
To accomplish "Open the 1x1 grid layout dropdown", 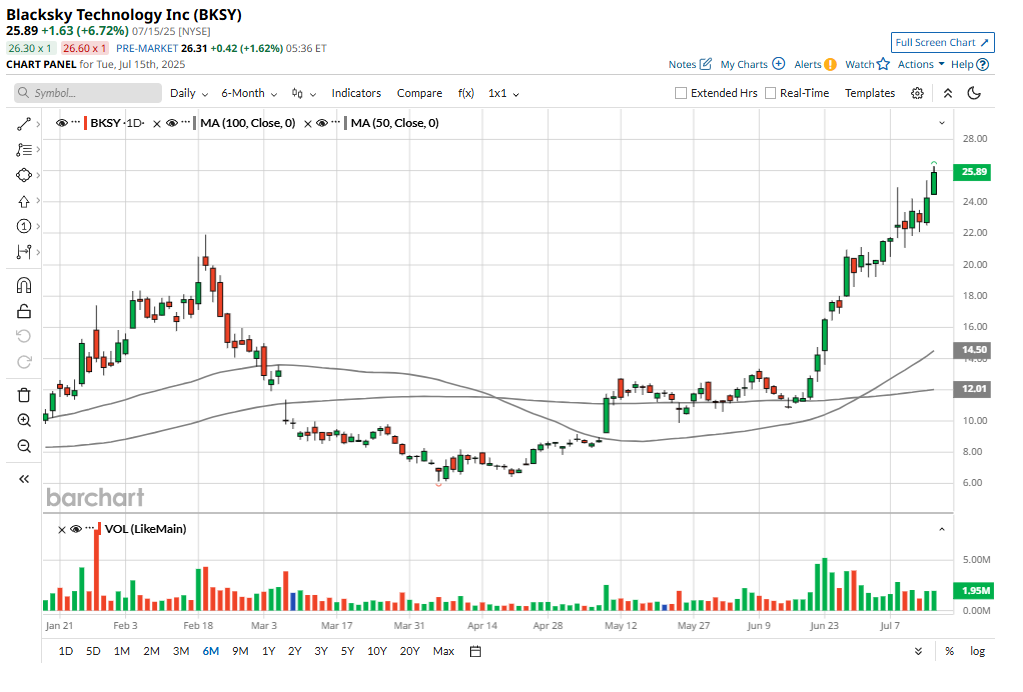I will pyautogui.click(x=504, y=93).
